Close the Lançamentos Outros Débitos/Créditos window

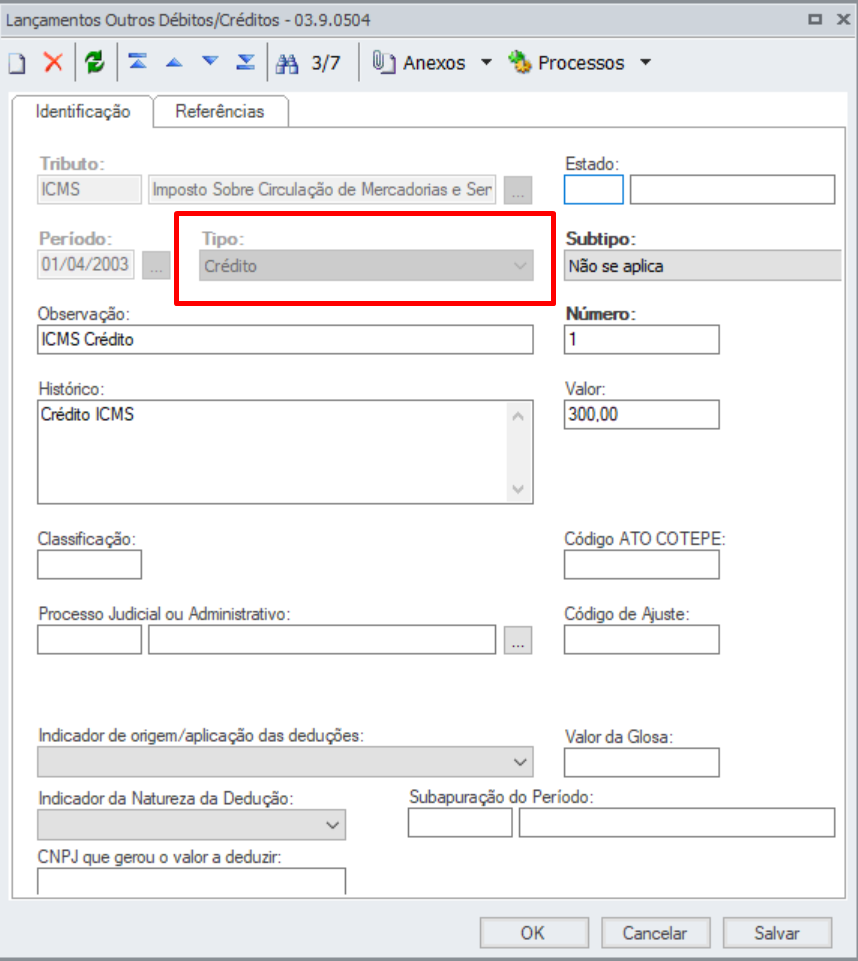[843, 20]
